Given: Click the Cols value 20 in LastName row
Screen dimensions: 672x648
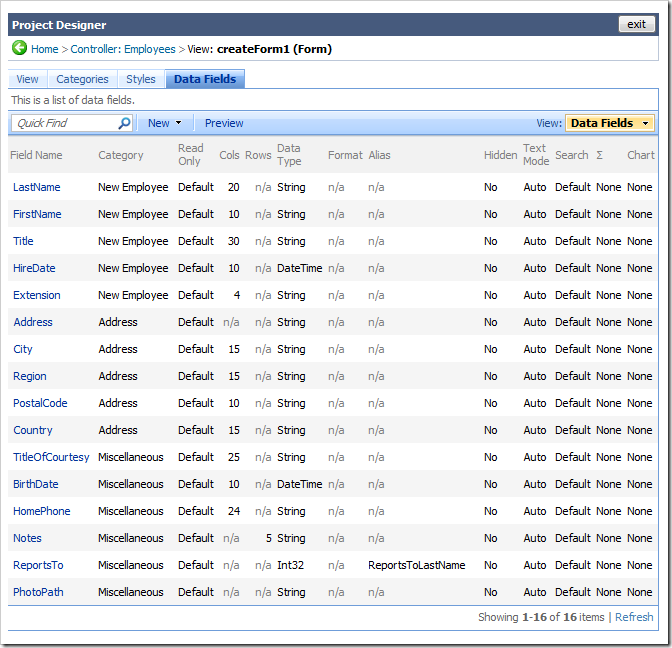Looking at the screenshot, I should pyautogui.click(x=234, y=187).
